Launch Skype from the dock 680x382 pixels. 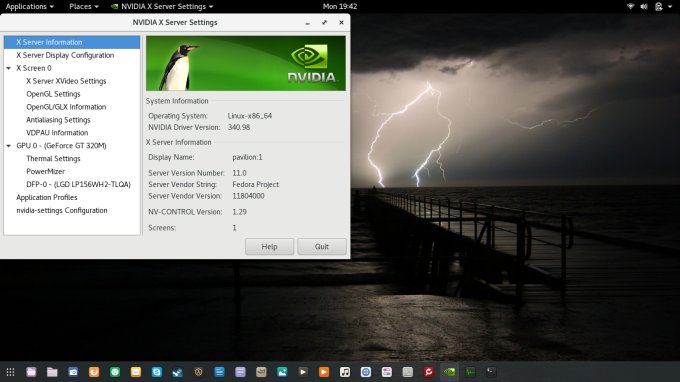click(157, 372)
